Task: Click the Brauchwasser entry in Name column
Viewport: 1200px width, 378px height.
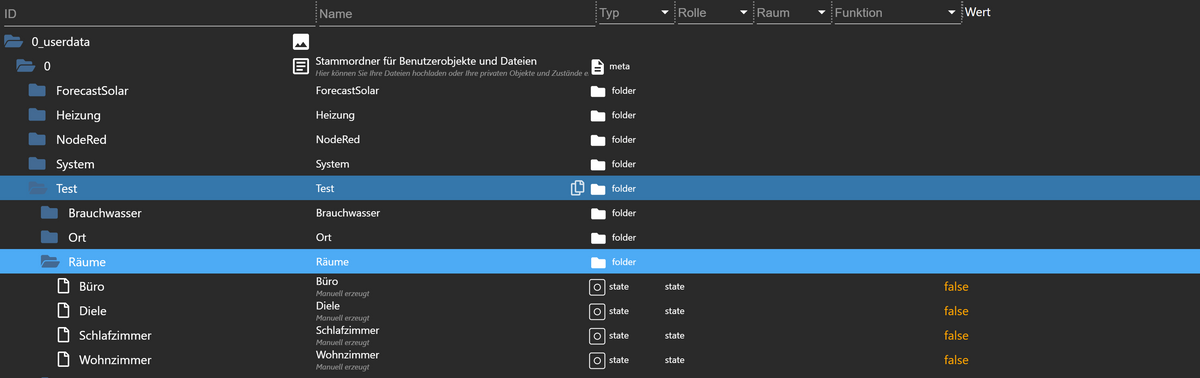Action: pyautogui.click(x=348, y=213)
